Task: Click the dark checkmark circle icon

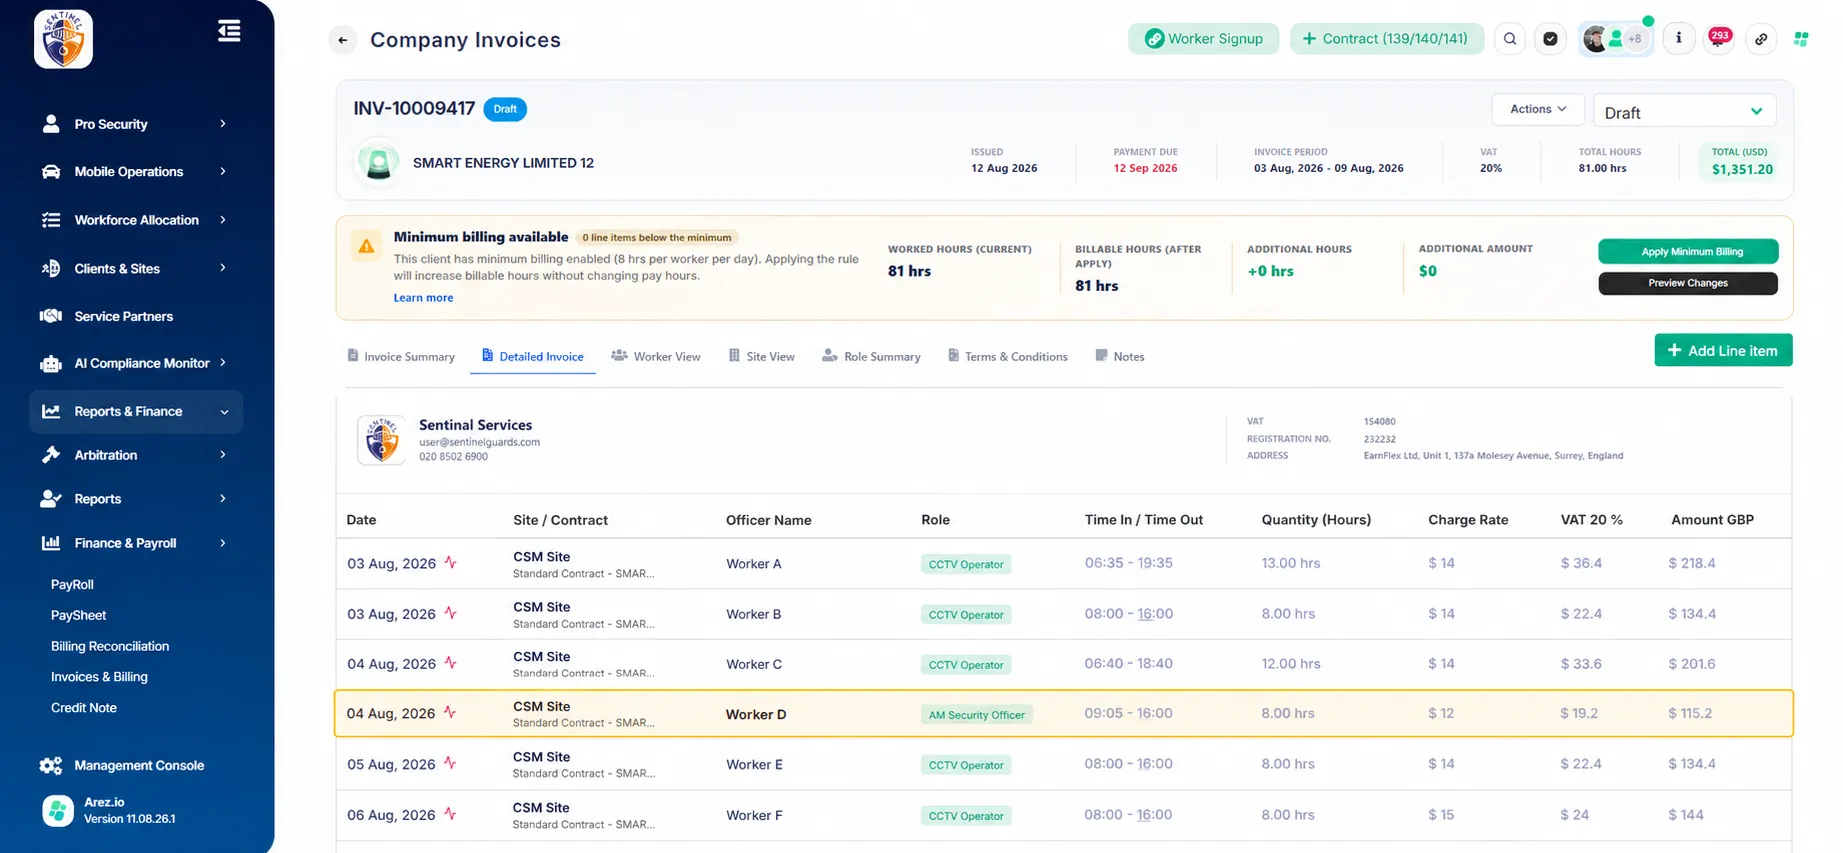Action: point(1550,39)
